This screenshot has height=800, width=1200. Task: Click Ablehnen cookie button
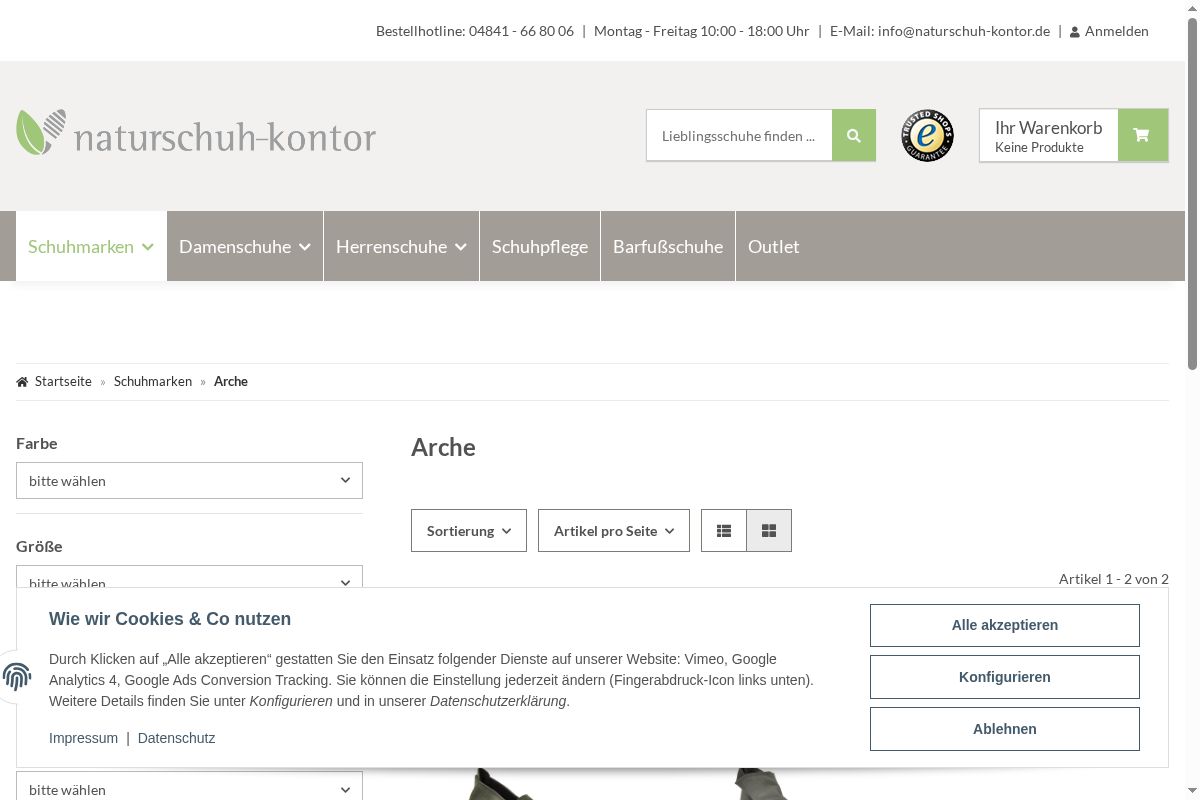click(1005, 729)
